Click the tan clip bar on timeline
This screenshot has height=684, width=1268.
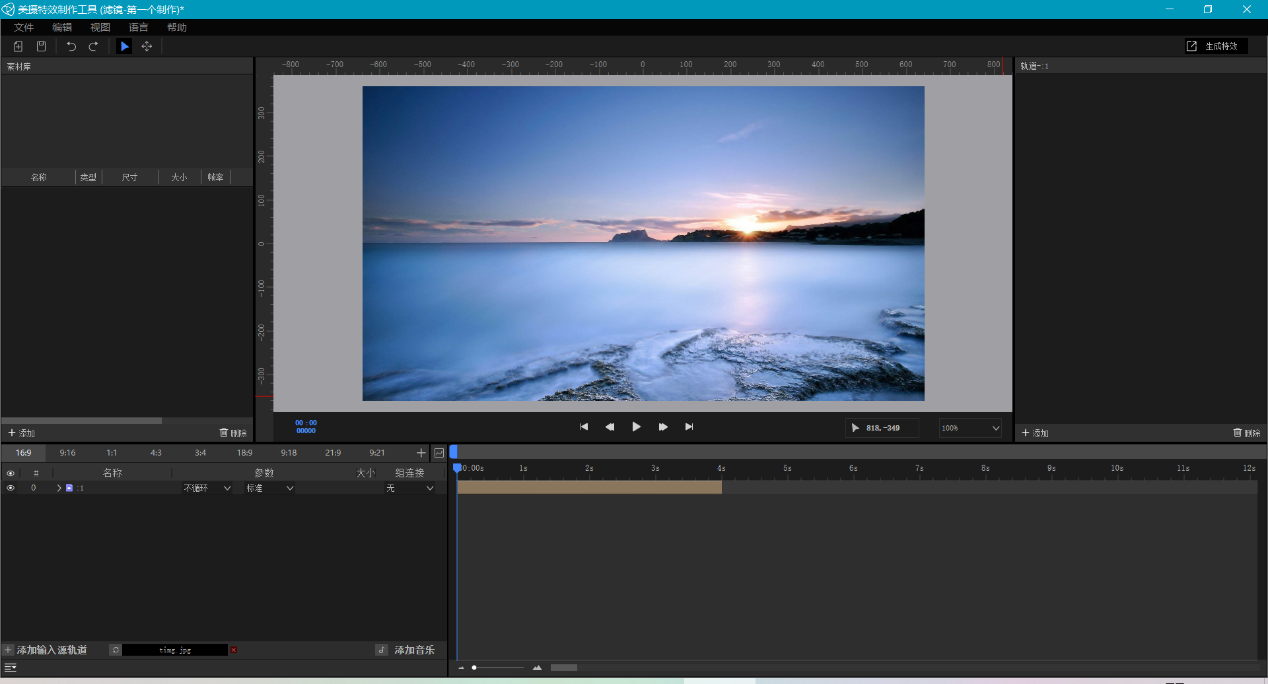coord(589,487)
